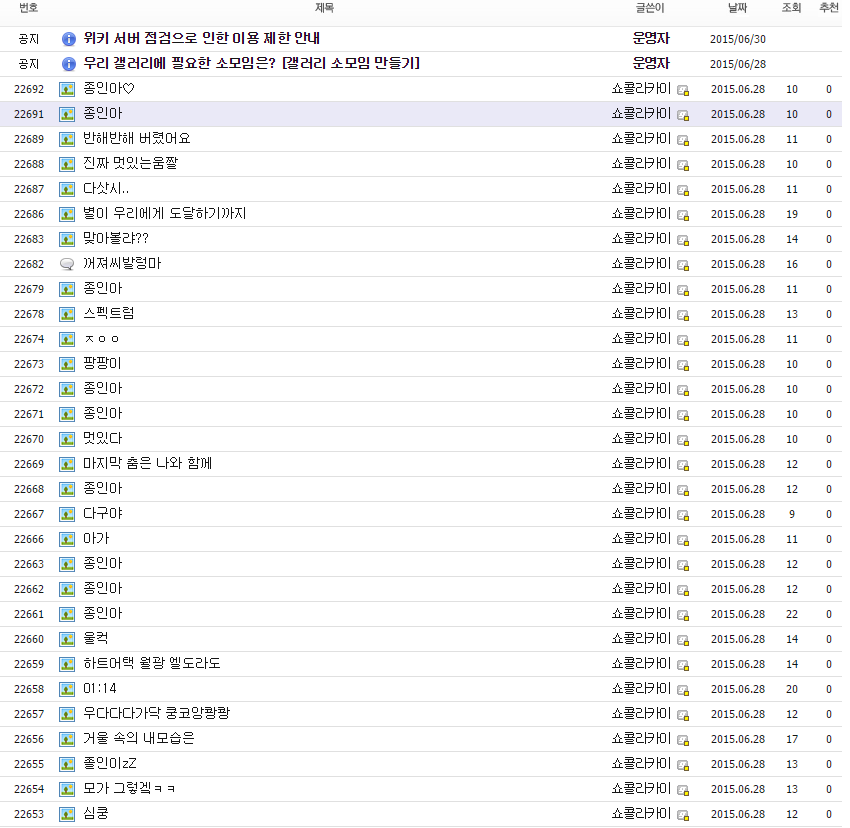Click the image icon of the 01:14 post

67,689
